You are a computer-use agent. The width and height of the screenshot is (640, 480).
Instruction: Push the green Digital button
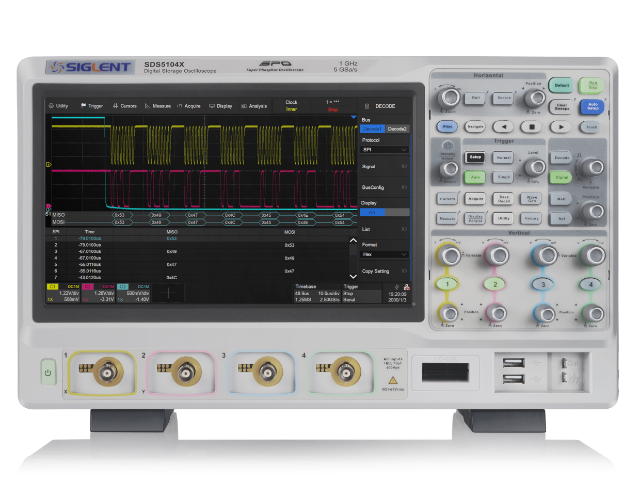[561, 177]
